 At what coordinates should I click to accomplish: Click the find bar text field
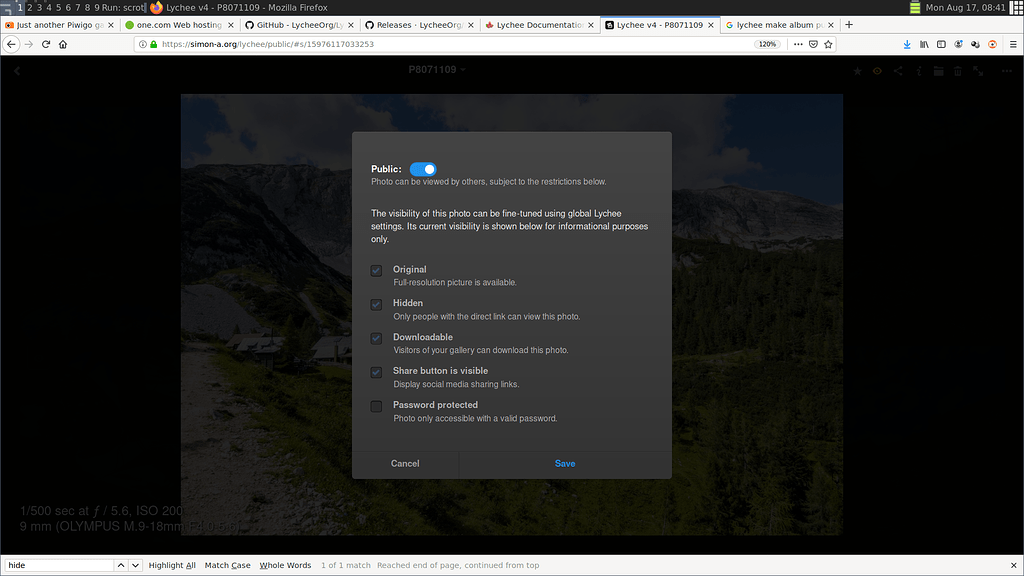pos(58,565)
